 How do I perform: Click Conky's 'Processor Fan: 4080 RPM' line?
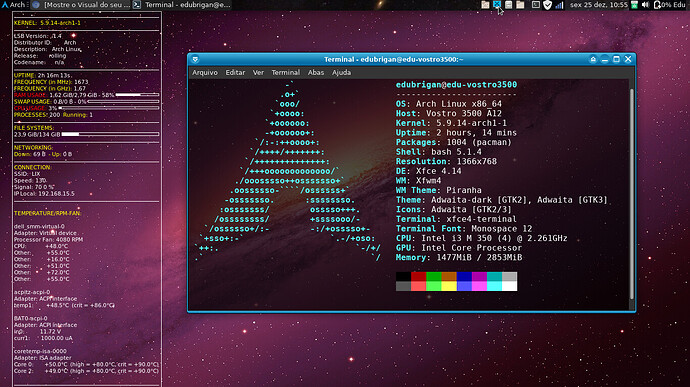click(48, 240)
